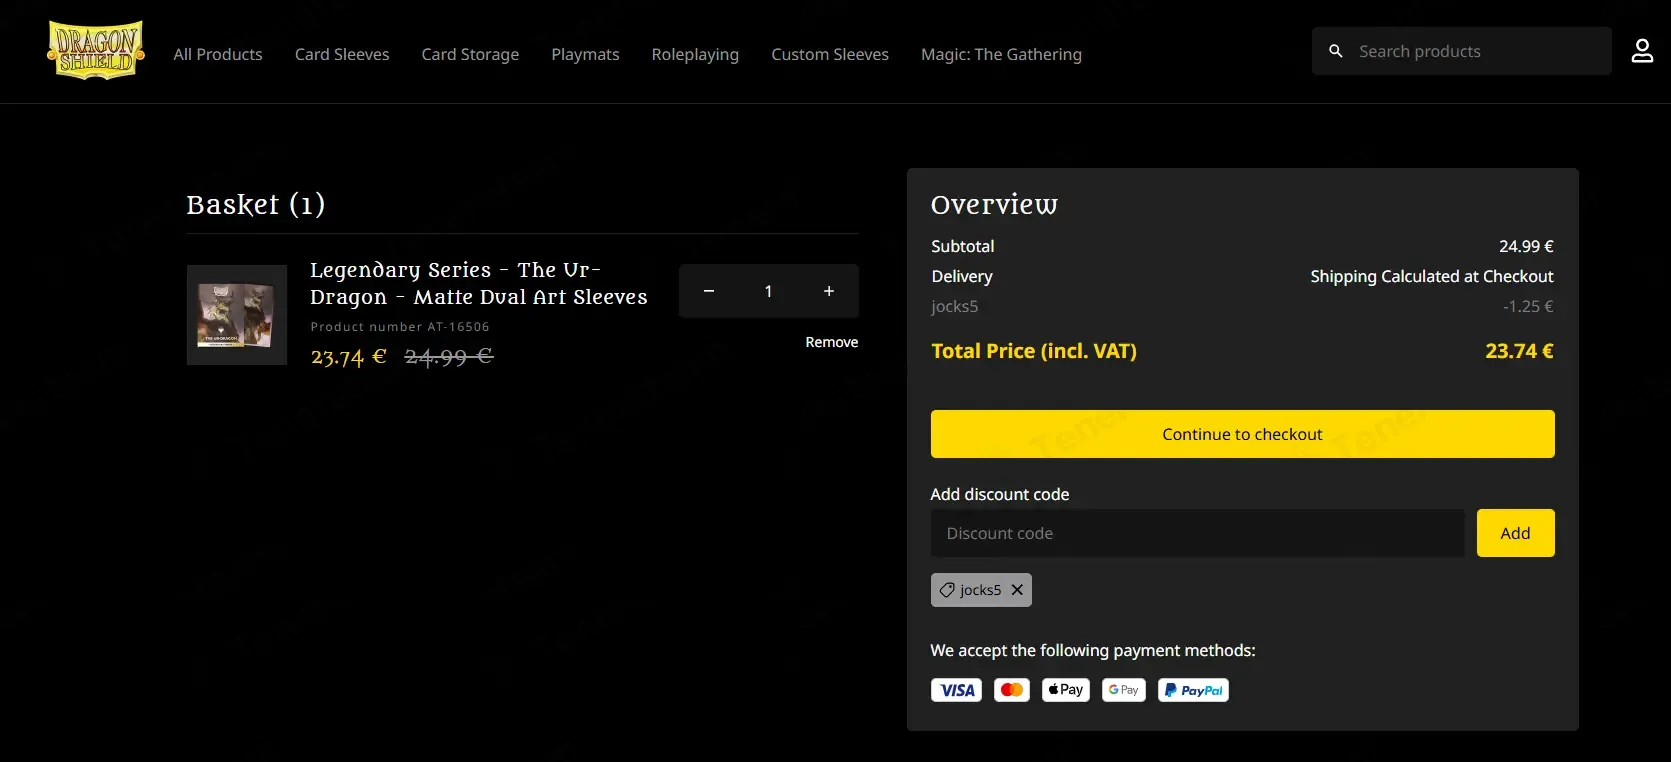Viewport: 1671px width, 762px height.
Task: Click the search magnifier icon
Action: [1335, 51]
